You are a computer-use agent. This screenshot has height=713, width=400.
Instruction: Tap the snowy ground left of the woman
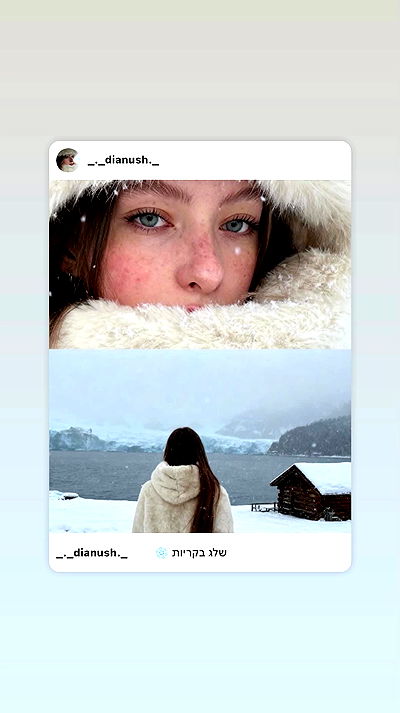click(x=91, y=515)
